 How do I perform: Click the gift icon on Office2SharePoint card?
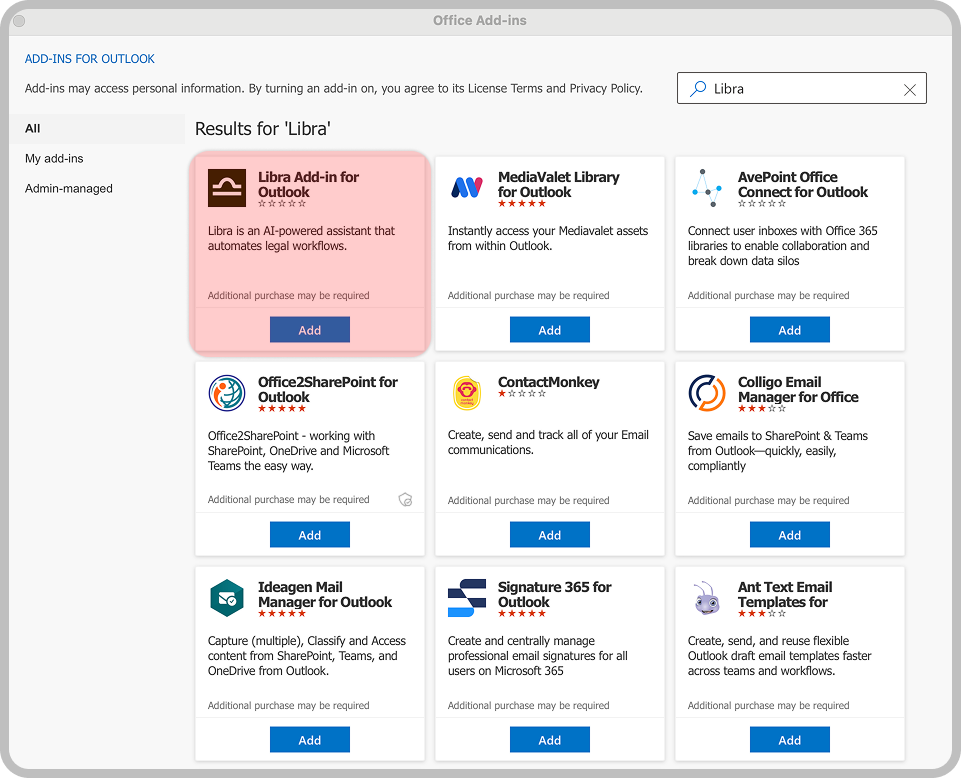(405, 499)
